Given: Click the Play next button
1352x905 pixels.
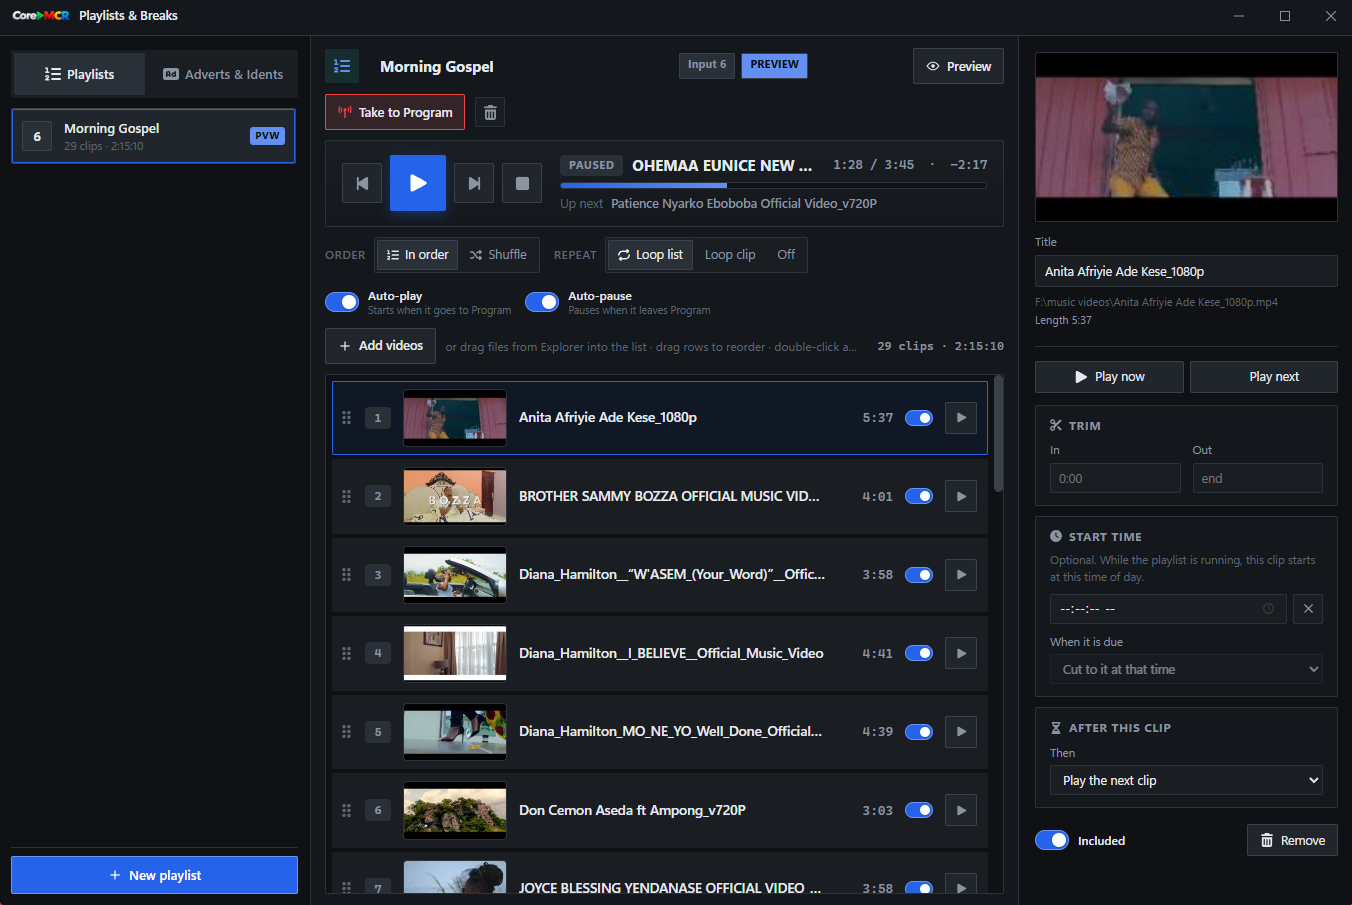Looking at the screenshot, I should [x=1264, y=377].
